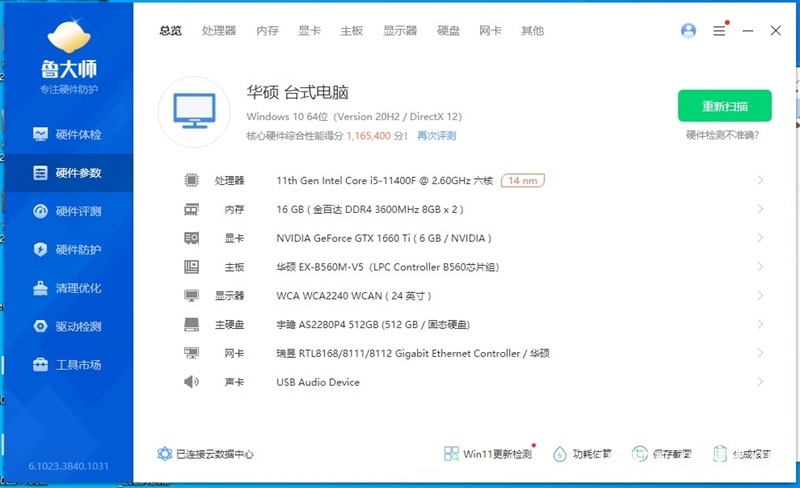Open the 显卡 tab
The height and width of the screenshot is (488, 800).
click(x=310, y=31)
